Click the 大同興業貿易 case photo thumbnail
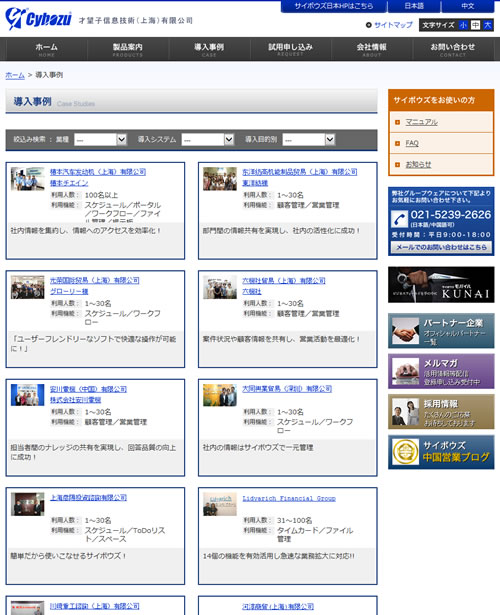Image resolution: width=500 pixels, height=615 pixels. pos(220,395)
